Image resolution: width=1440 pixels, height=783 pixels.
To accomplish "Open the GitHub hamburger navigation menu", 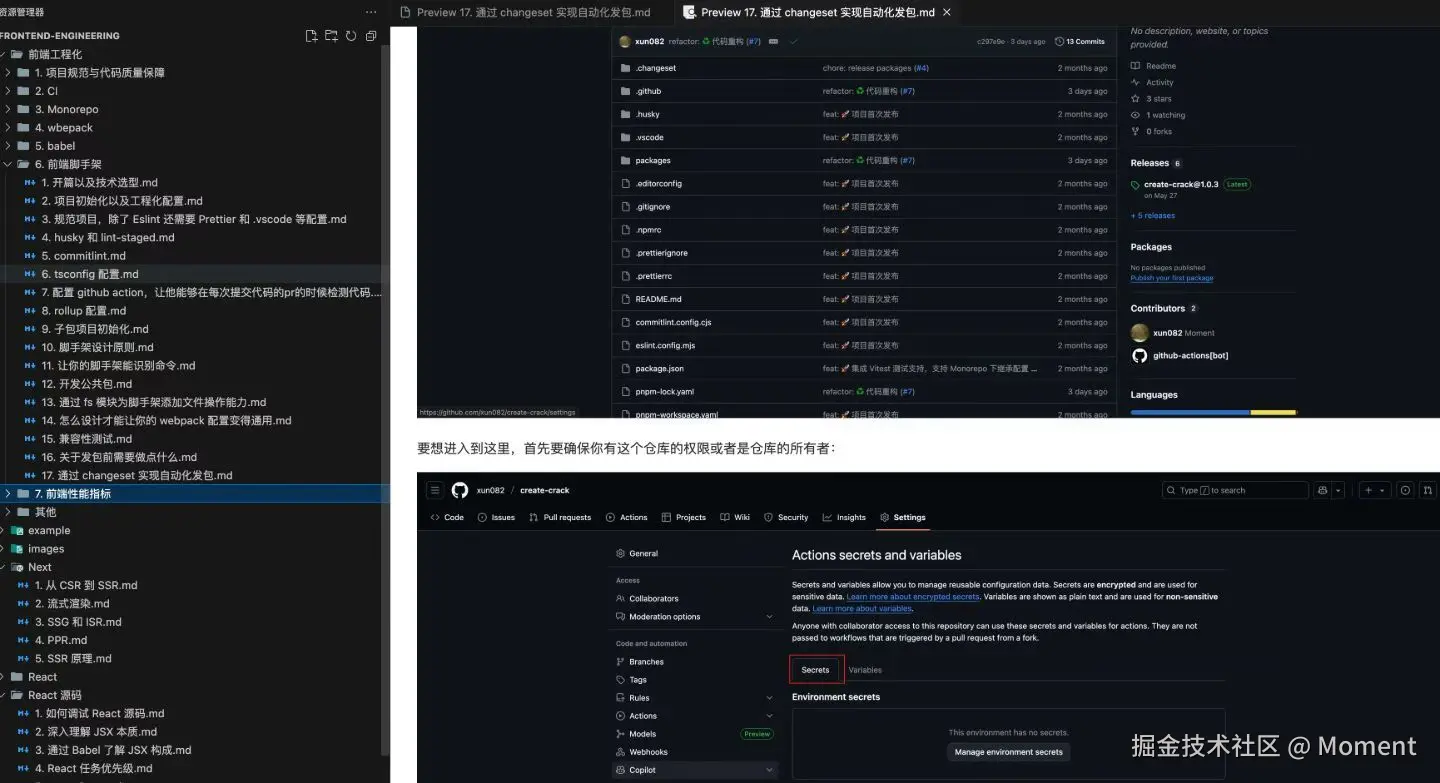I will pos(434,490).
